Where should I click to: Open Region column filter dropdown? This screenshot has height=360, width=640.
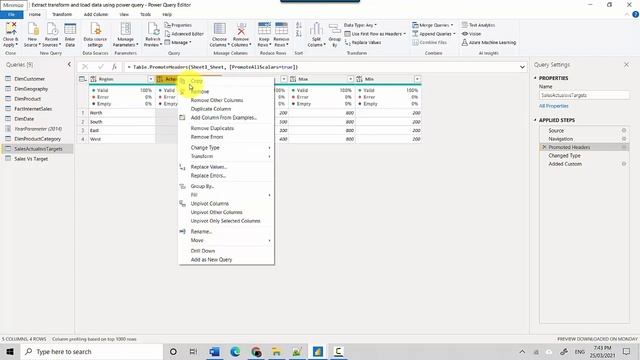click(151, 79)
